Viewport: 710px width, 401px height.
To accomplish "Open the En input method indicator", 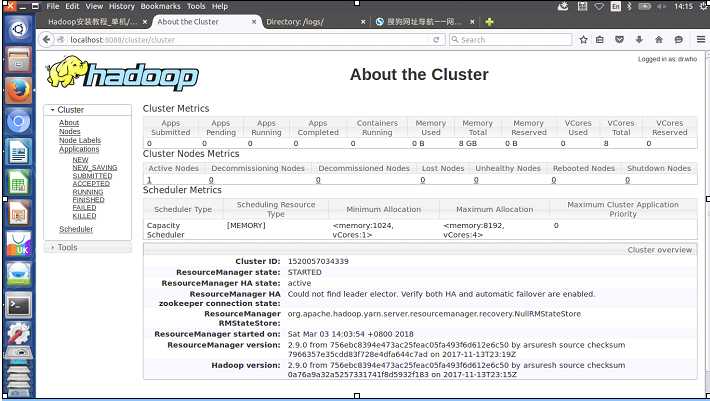I will pyautogui.click(x=615, y=6).
